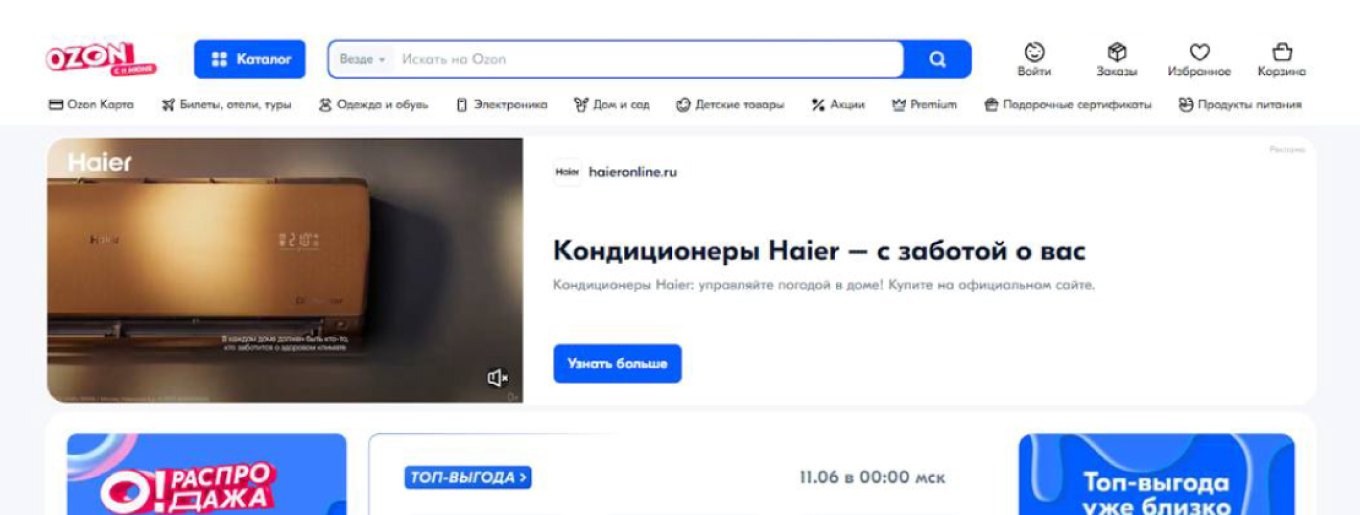The image size is (1360, 515).
Task: Open the Каталог button
Action: (250, 59)
